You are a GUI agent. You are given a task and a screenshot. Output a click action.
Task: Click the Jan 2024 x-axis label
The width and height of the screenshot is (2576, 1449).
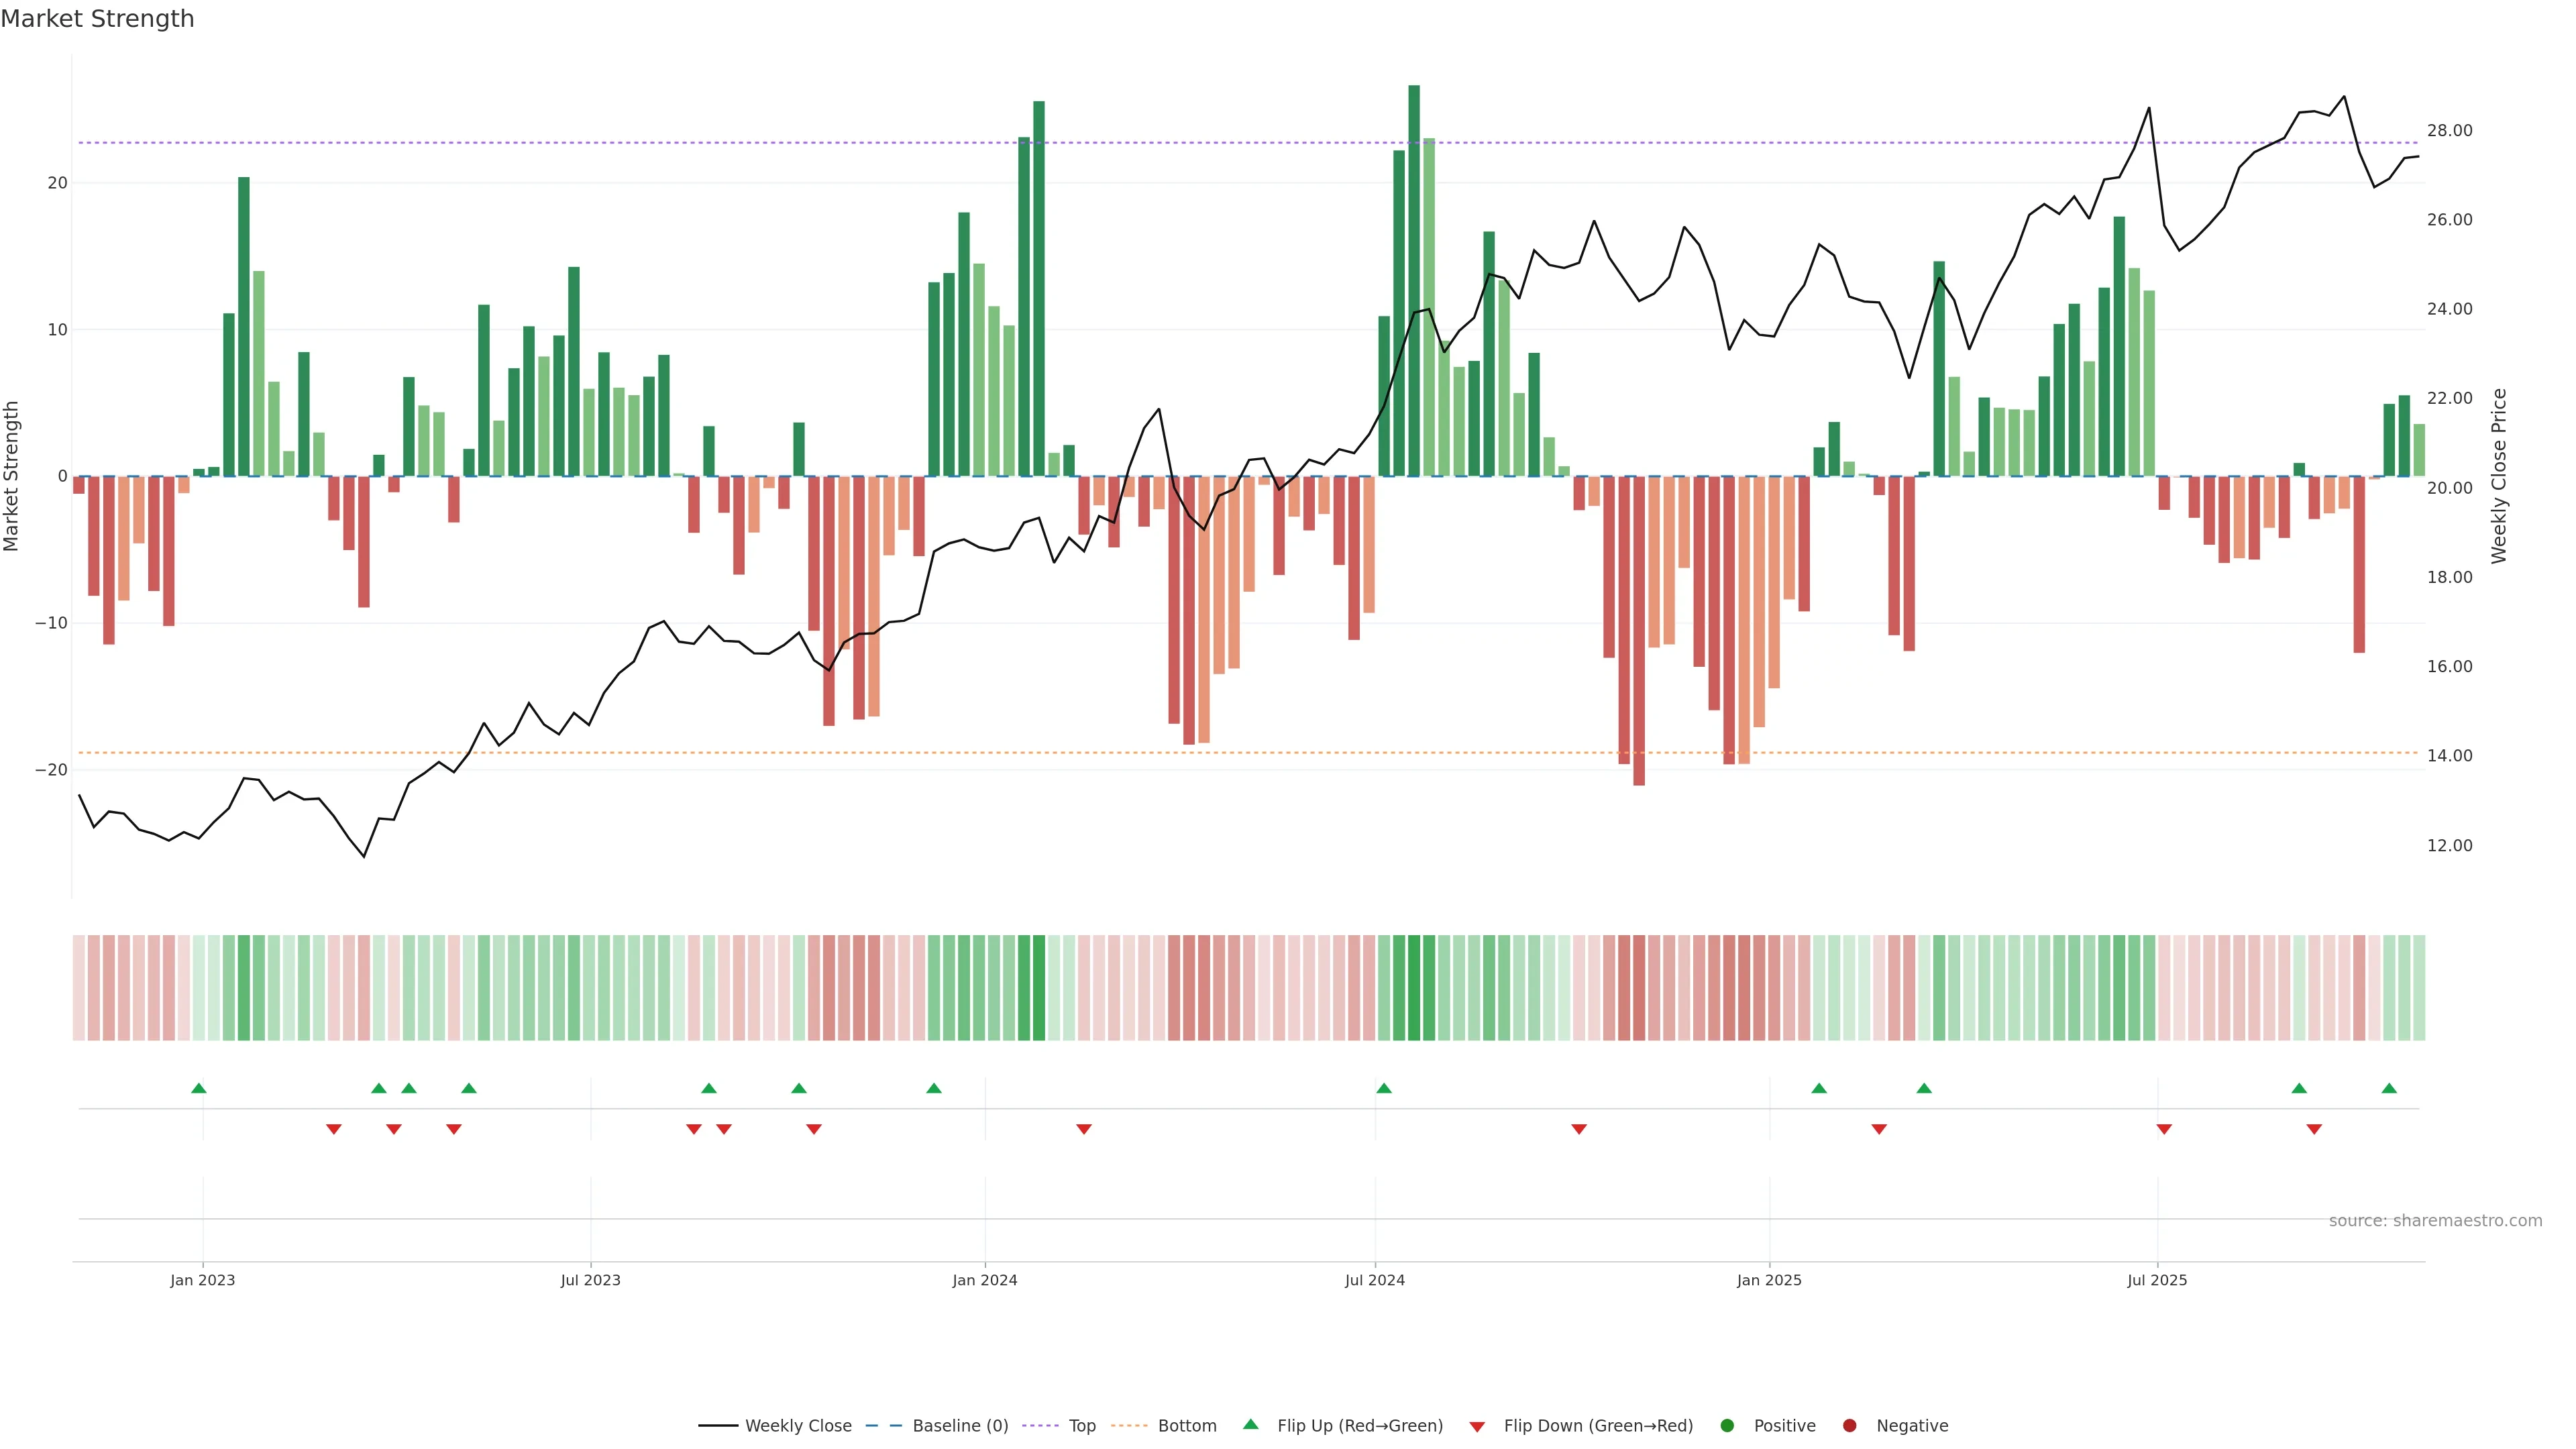coord(985,1280)
